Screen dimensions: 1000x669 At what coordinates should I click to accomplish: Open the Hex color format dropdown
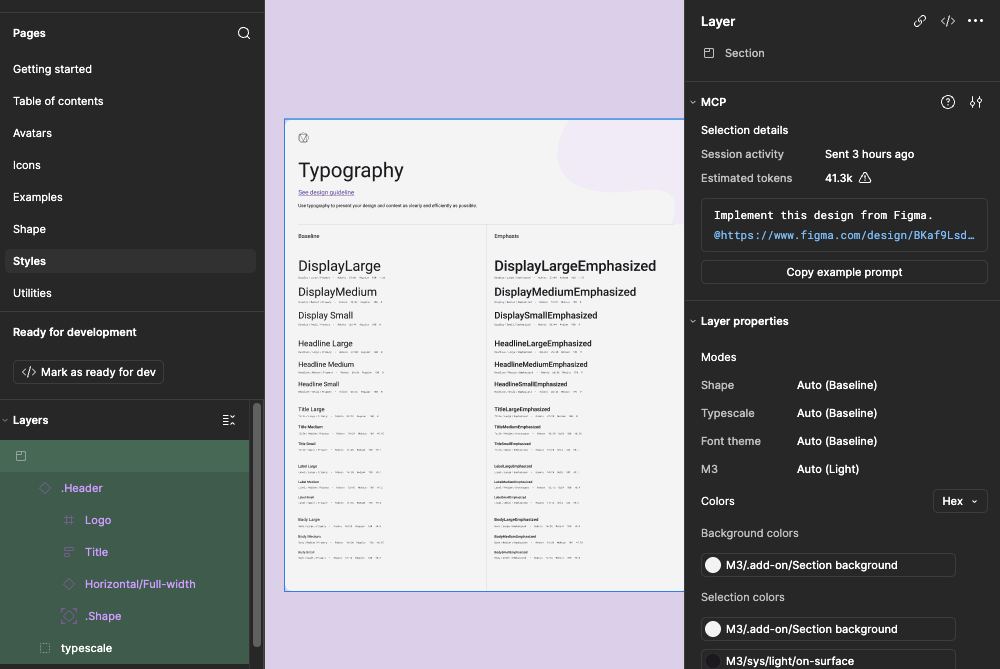(x=960, y=501)
